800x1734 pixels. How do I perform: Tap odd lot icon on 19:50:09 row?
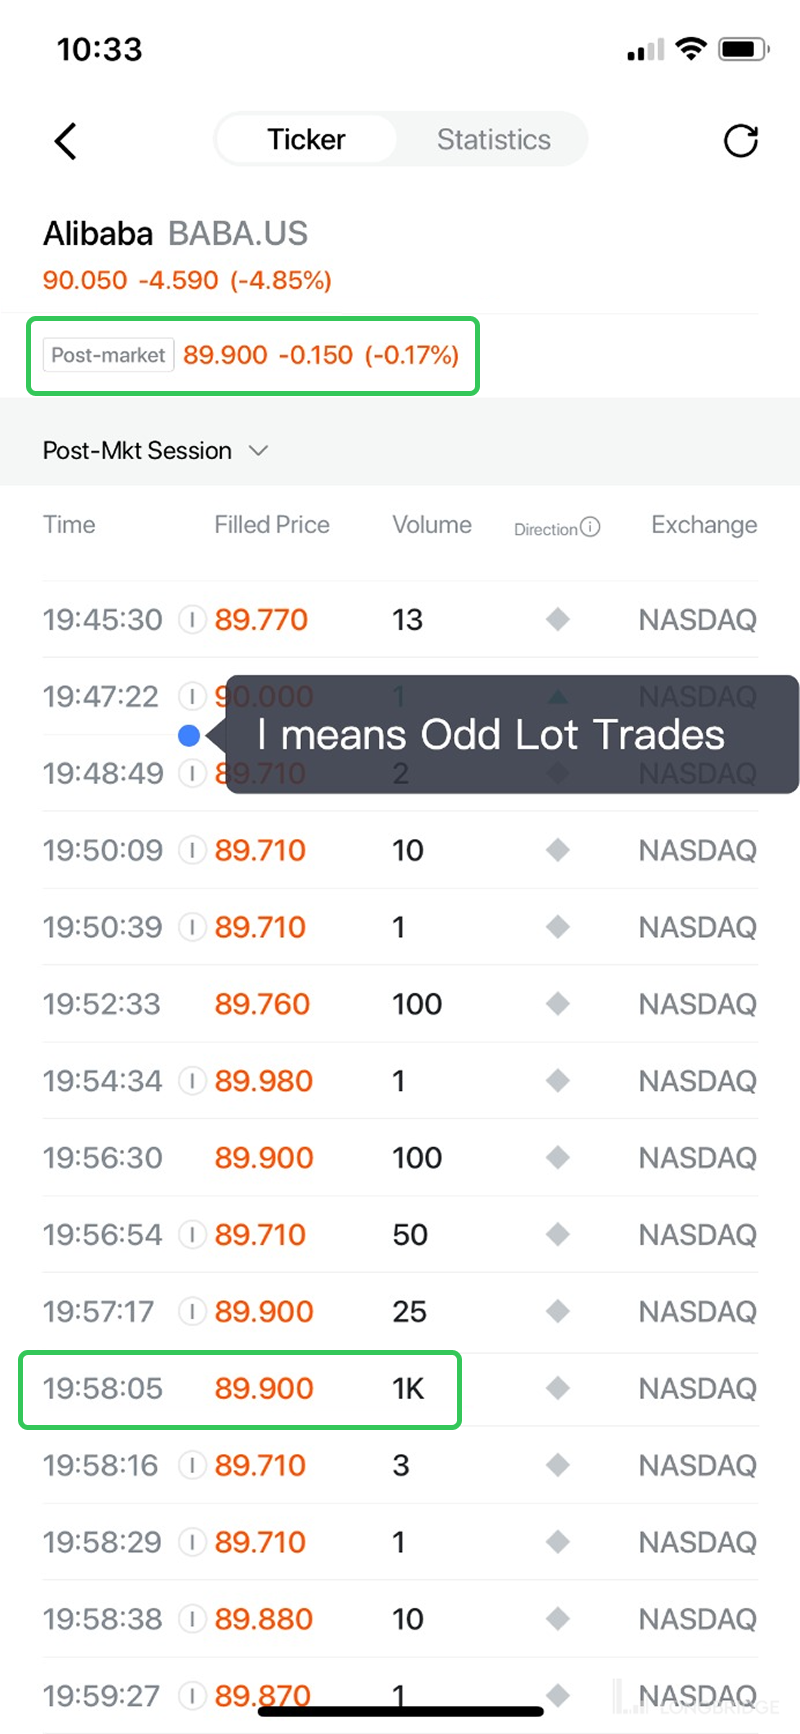pyautogui.click(x=191, y=851)
